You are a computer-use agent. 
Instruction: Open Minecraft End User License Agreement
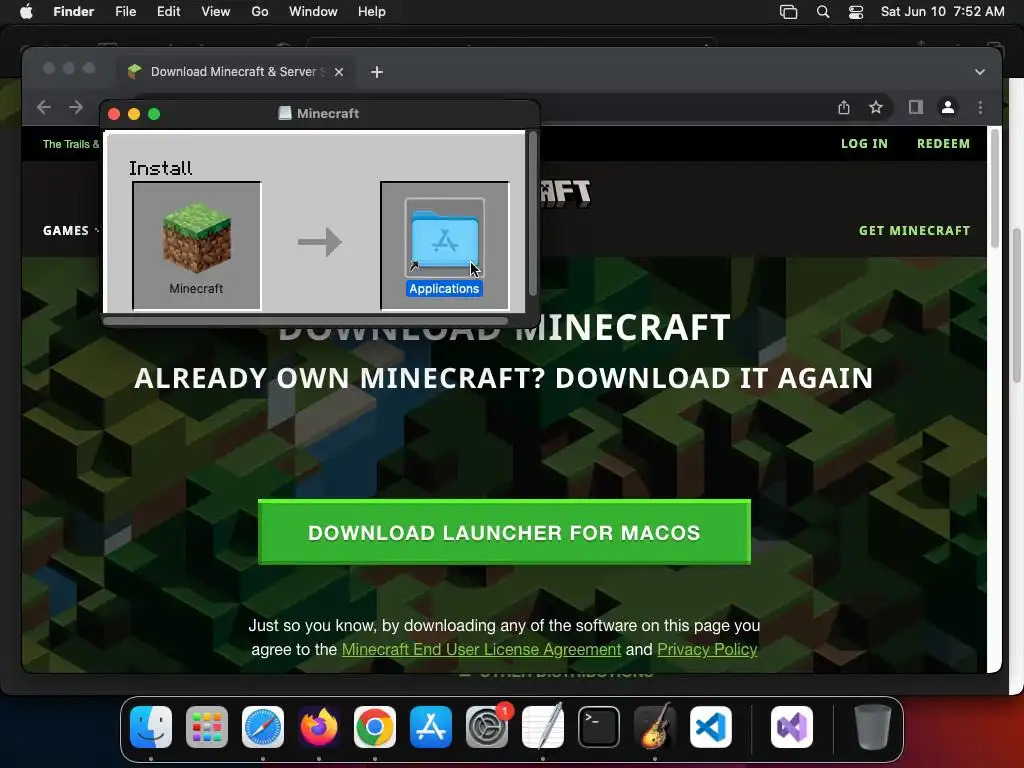point(481,649)
